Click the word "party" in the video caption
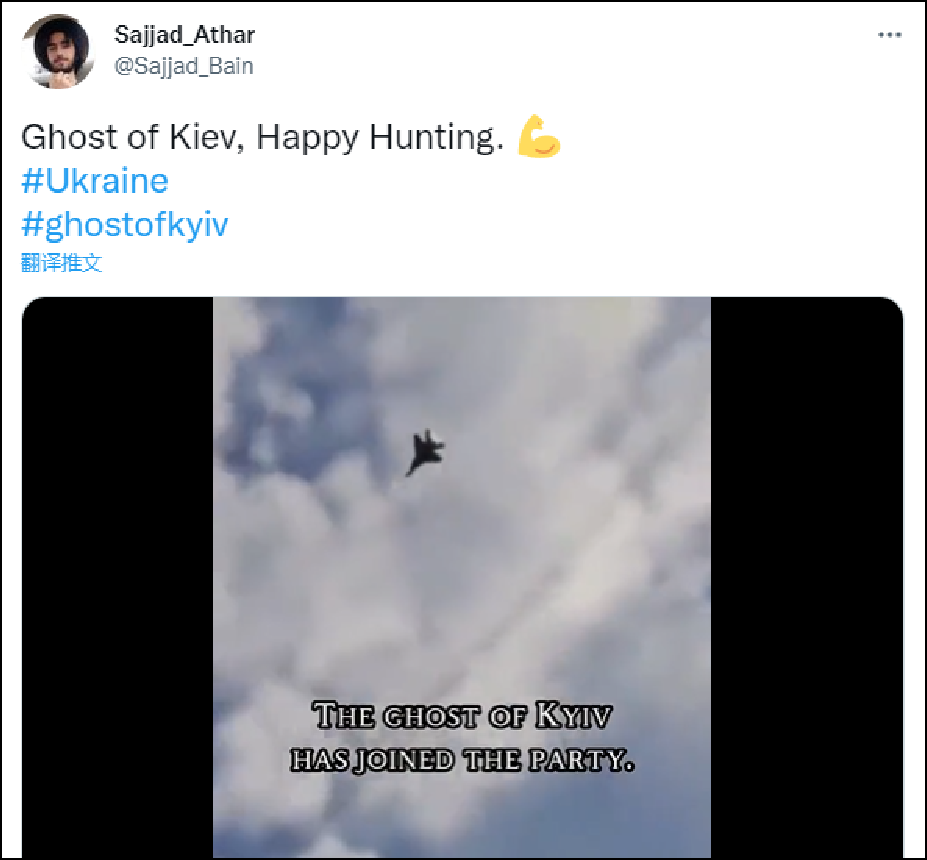The height and width of the screenshot is (860, 927). [589, 760]
